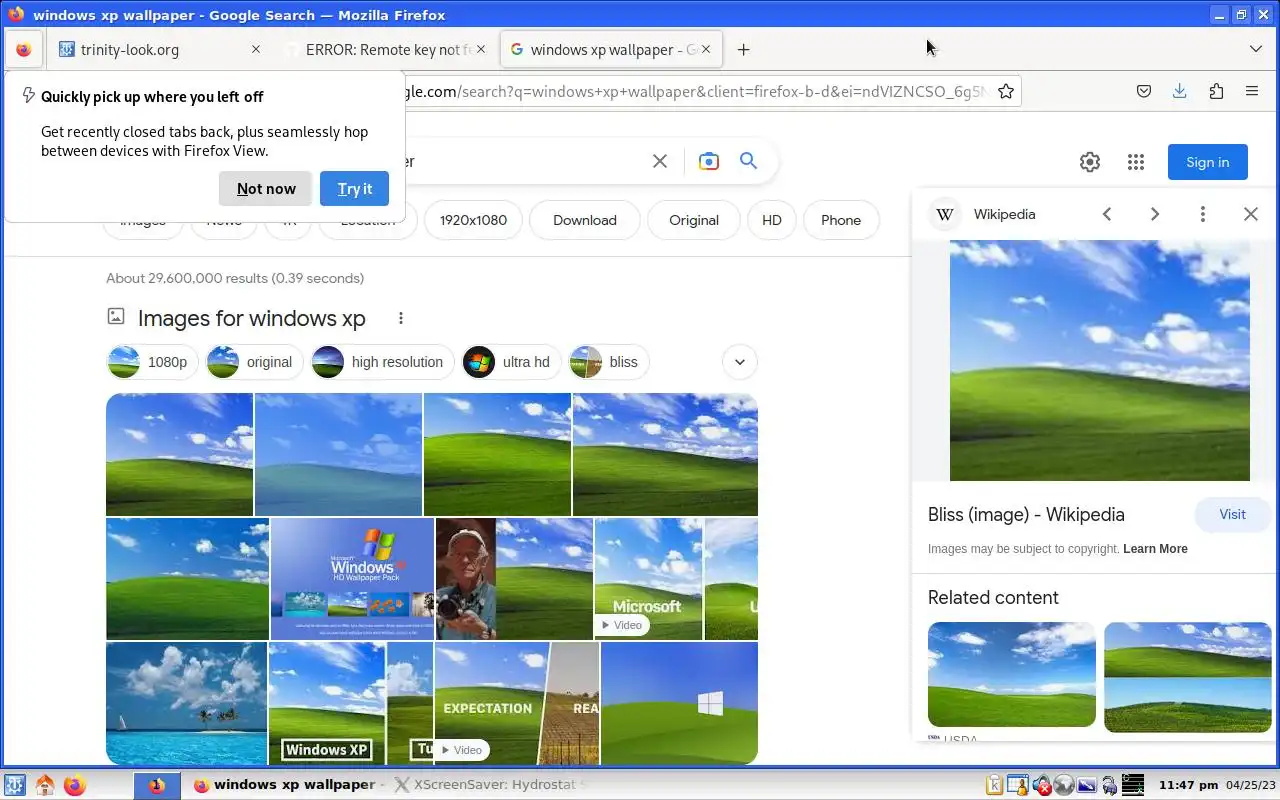Open hill thumbnail with Windows logo
Screen dimensions: 1280x800
[x=679, y=703]
